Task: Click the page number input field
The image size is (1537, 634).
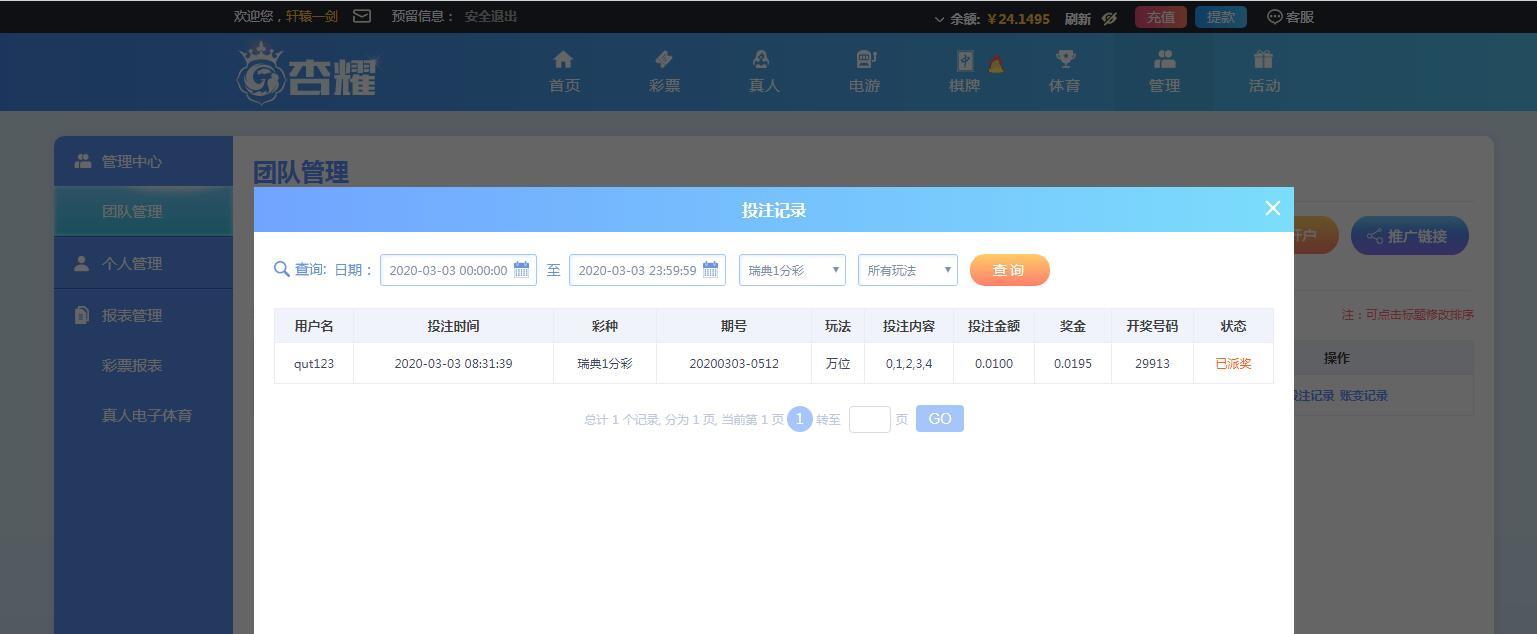Action: 870,419
